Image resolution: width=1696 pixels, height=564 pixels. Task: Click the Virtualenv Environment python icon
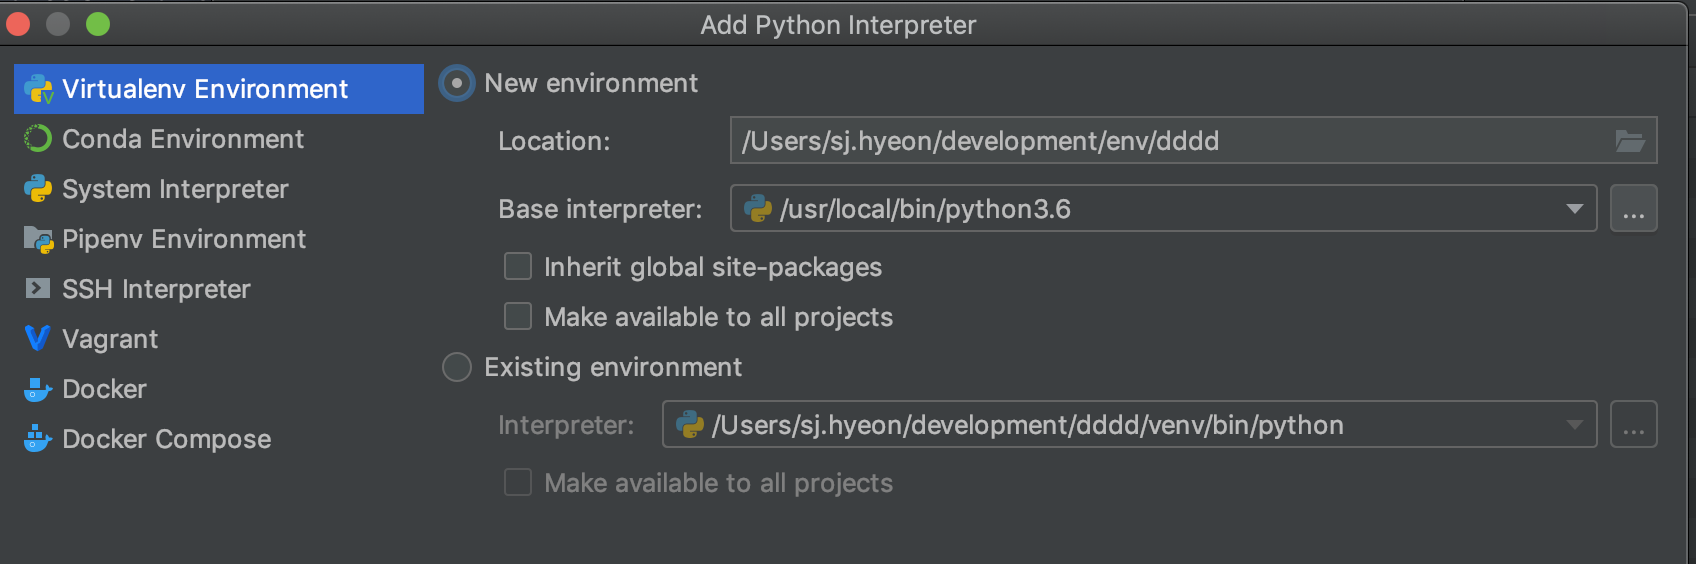pyautogui.click(x=38, y=89)
